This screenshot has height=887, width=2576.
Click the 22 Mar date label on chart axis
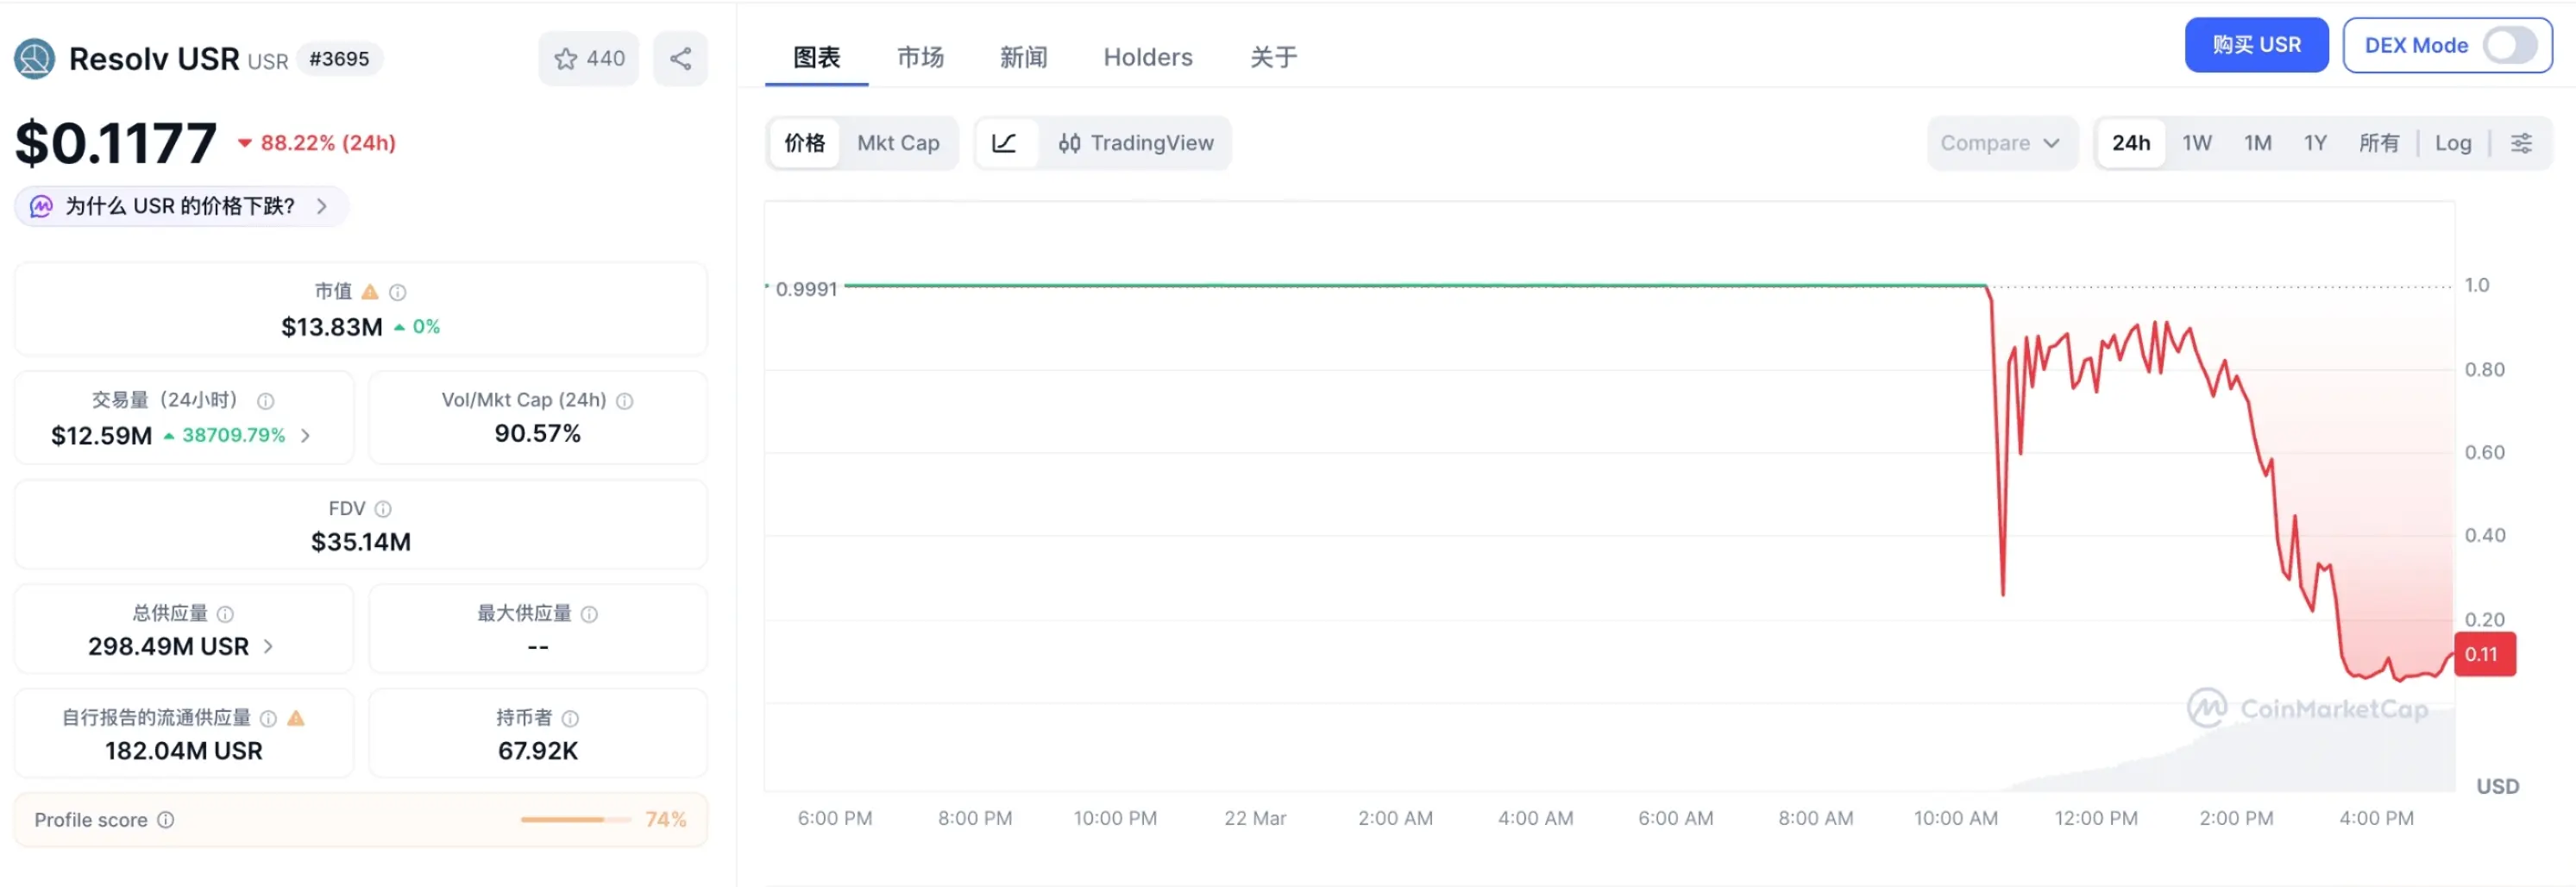click(x=1255, y=819)
